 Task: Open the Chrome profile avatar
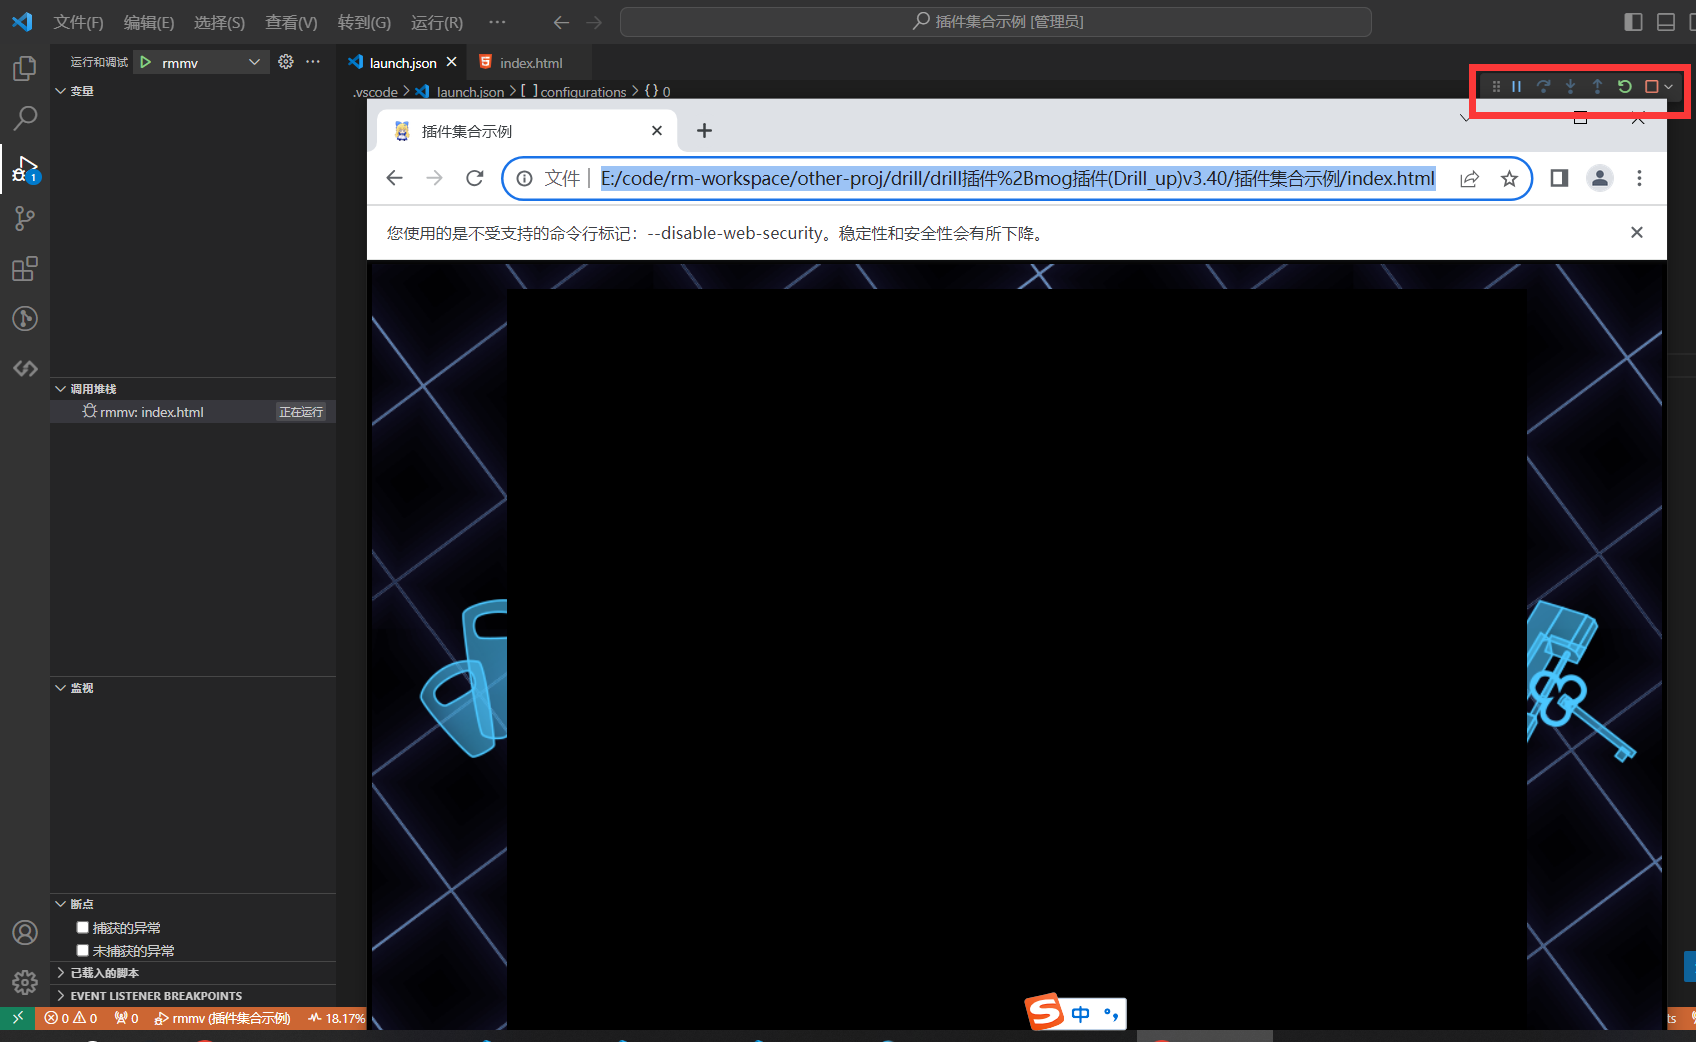coord(1600,178)
